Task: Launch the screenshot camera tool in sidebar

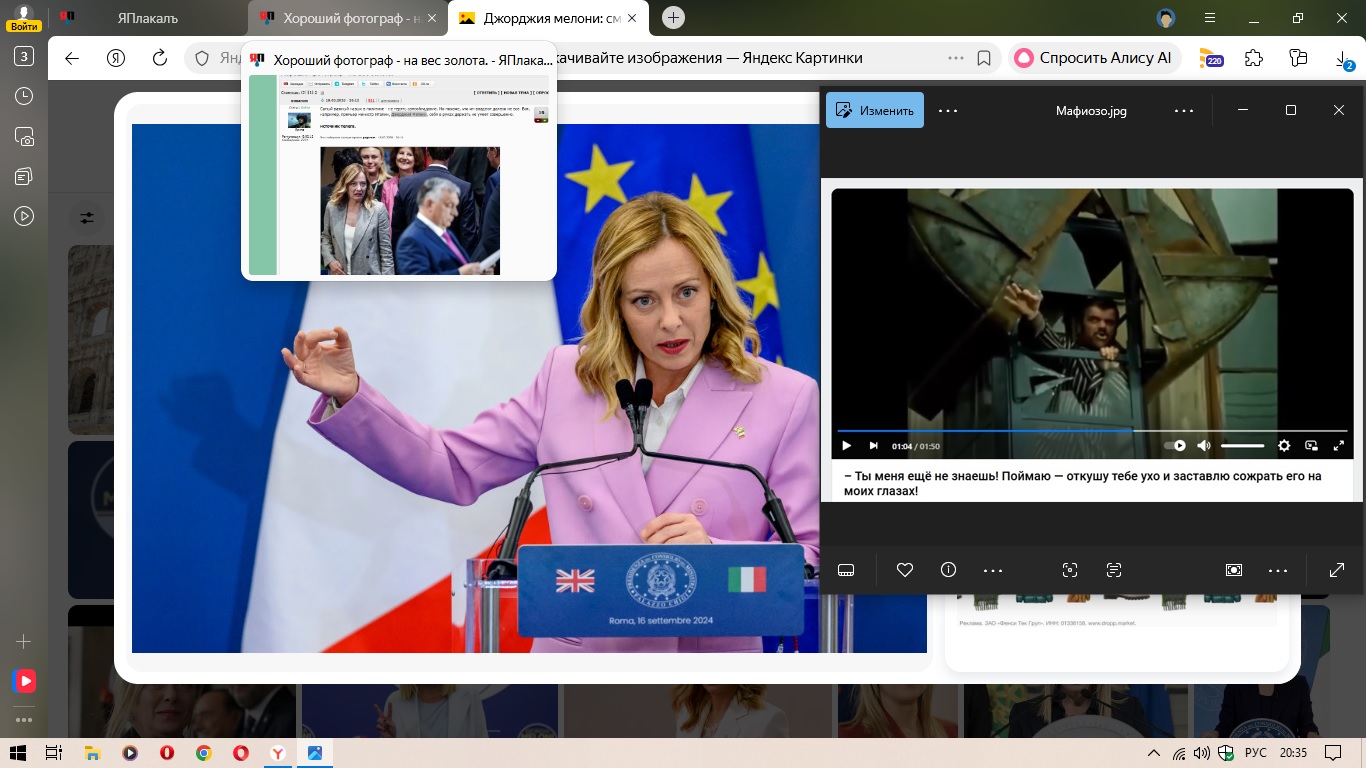Action: point(24,136)
